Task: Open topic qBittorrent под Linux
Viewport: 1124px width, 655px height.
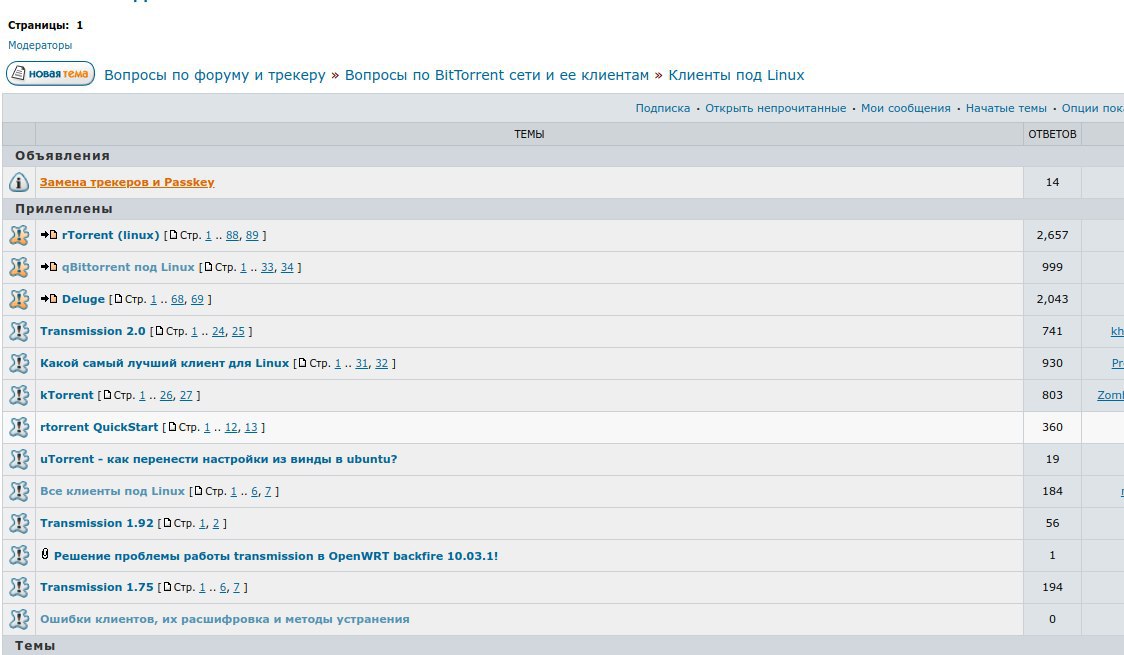Action: (x=128, y=267)
